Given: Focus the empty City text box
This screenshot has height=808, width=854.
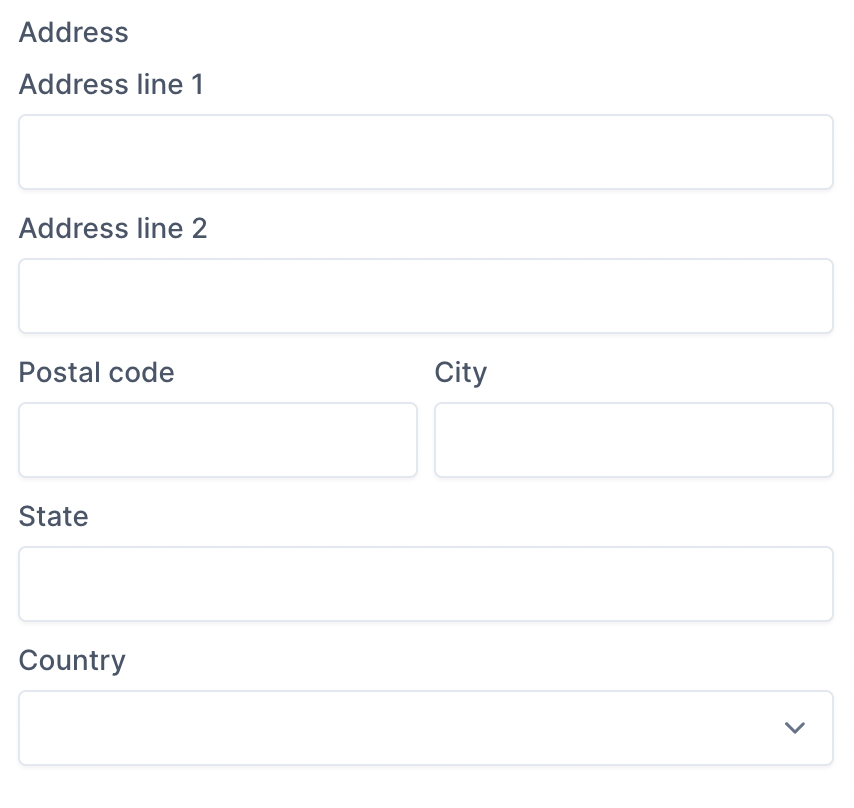Looking at the screenshot, I should pyautogui.click(x=634, y=440).
